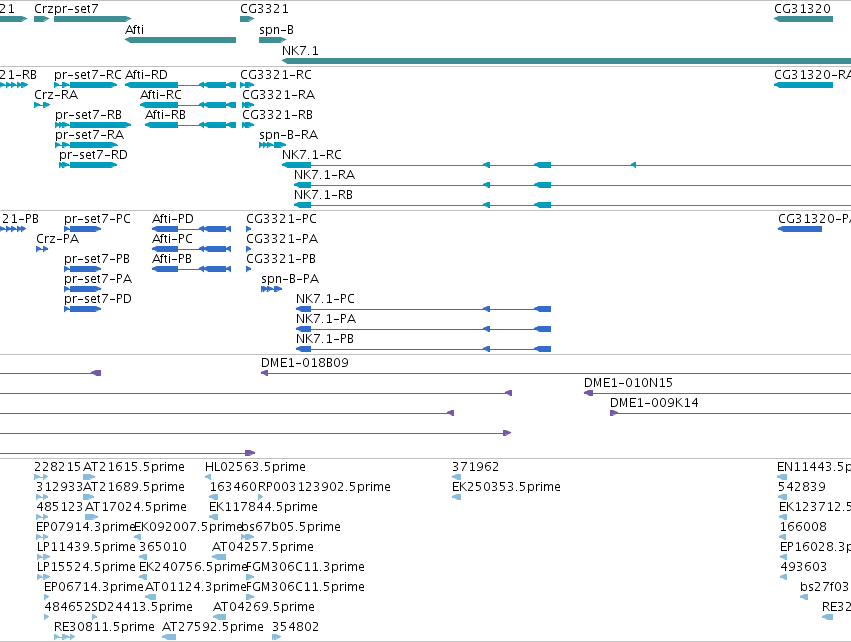Click the pr-set7-PD protein label
The height and width of the screenshot is (642, 851).
[x=98, y=300]
